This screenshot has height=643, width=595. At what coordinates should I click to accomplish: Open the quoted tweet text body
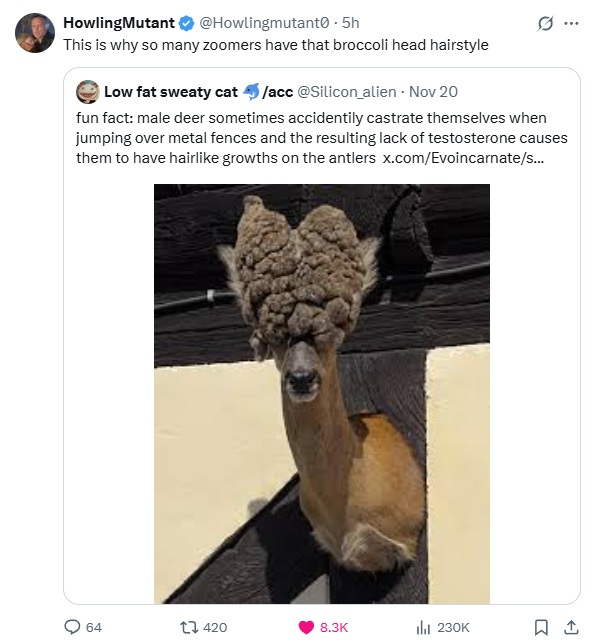[322, 138]
